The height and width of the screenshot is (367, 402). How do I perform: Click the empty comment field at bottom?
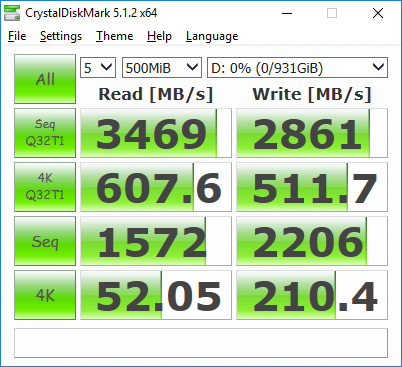click(201, 343)
